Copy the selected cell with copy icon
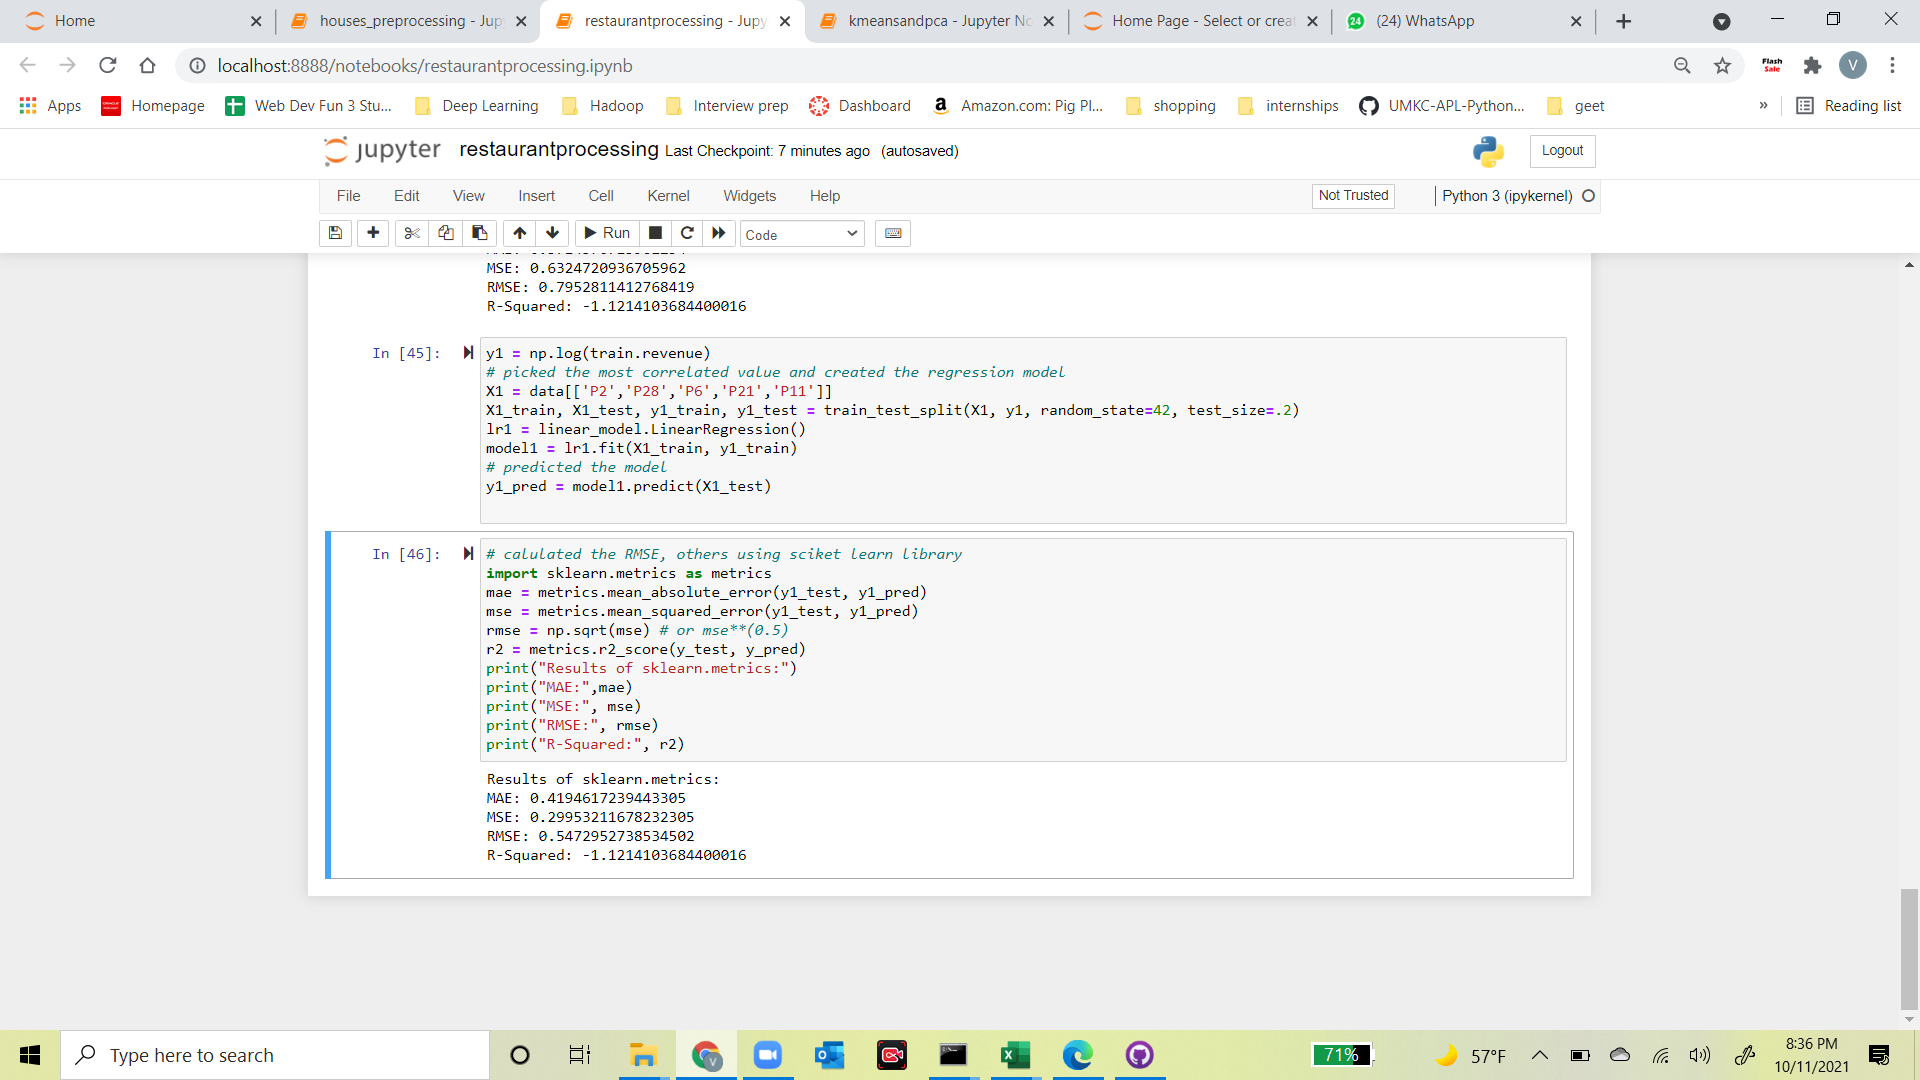1920x1080 pixels. 446,233
